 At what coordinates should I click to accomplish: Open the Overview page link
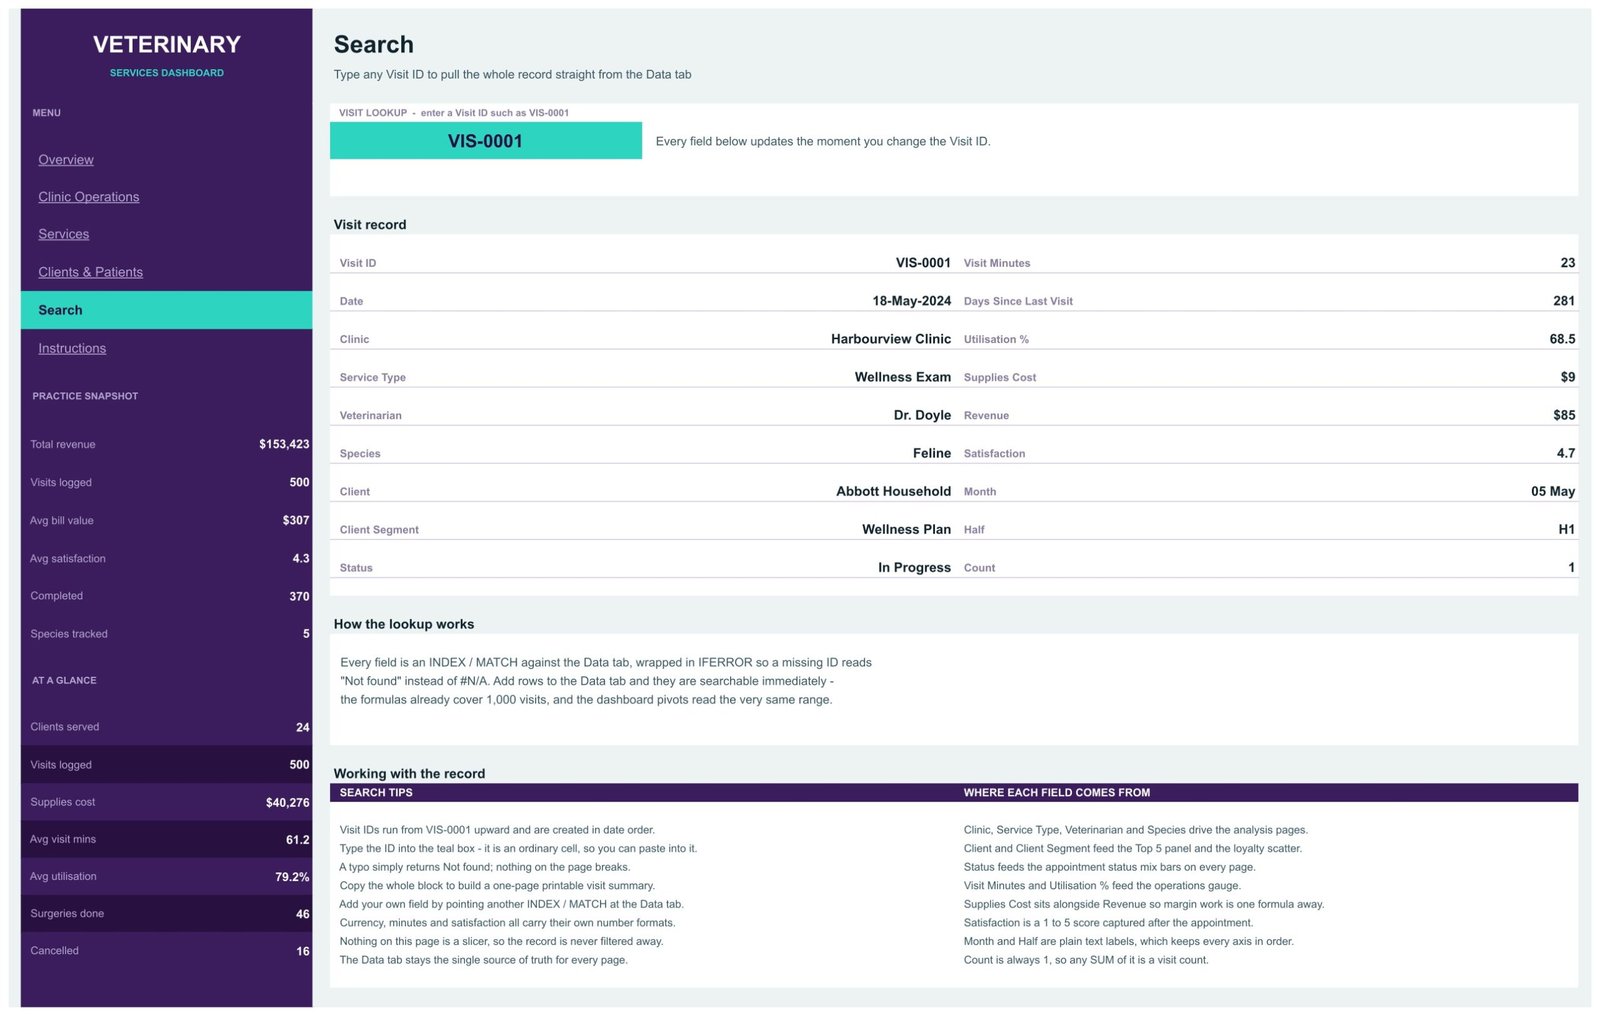tap(66, 160)
